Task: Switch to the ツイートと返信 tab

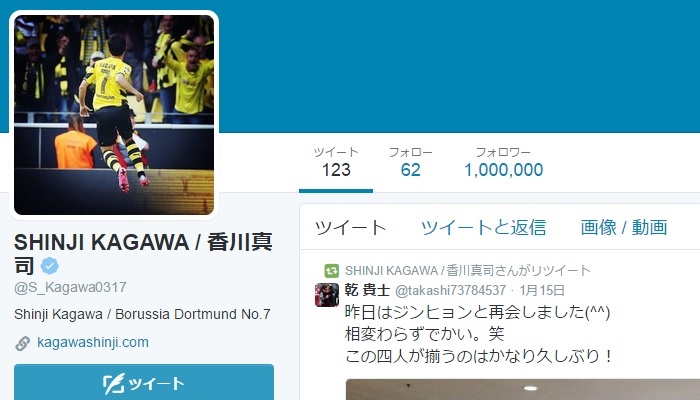Action: [x=483, y=228]
